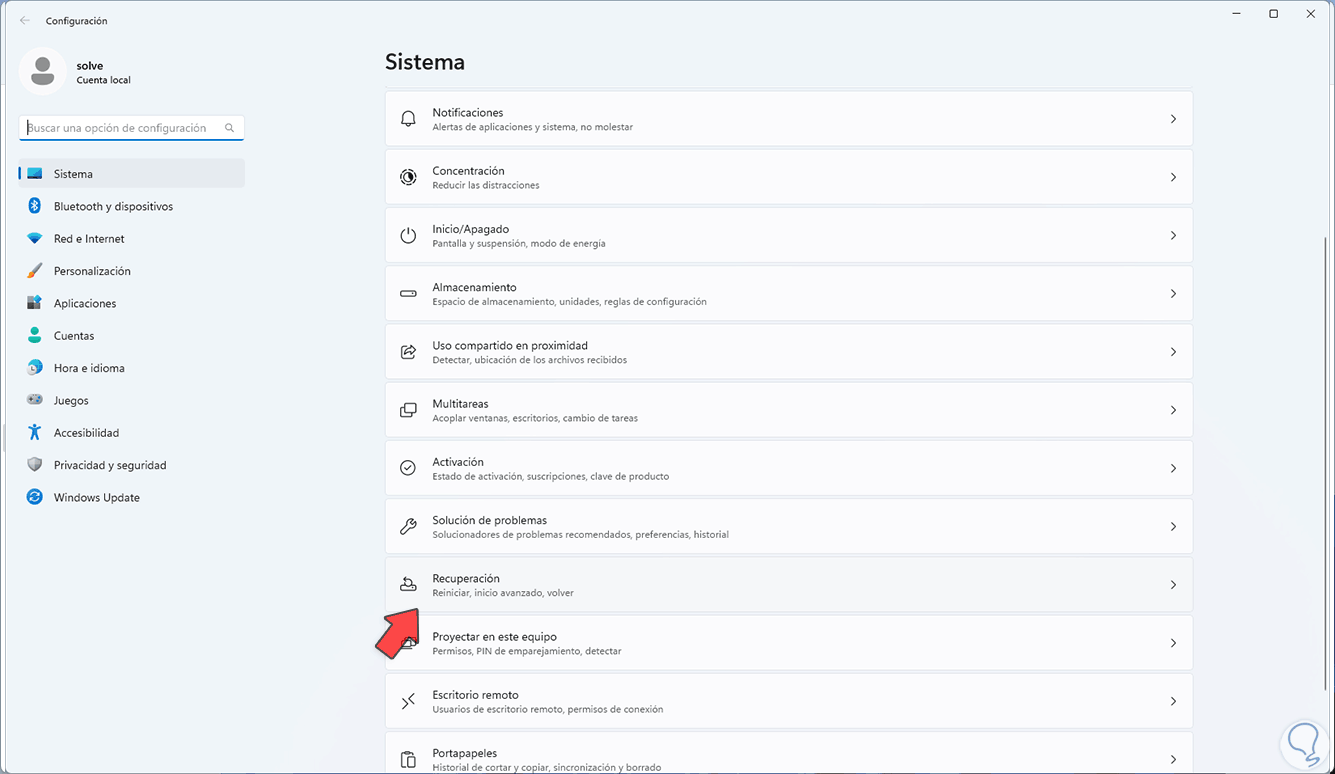
Task: Click the Solución de problemas wrench icon
Action: (x=408, y=527)
